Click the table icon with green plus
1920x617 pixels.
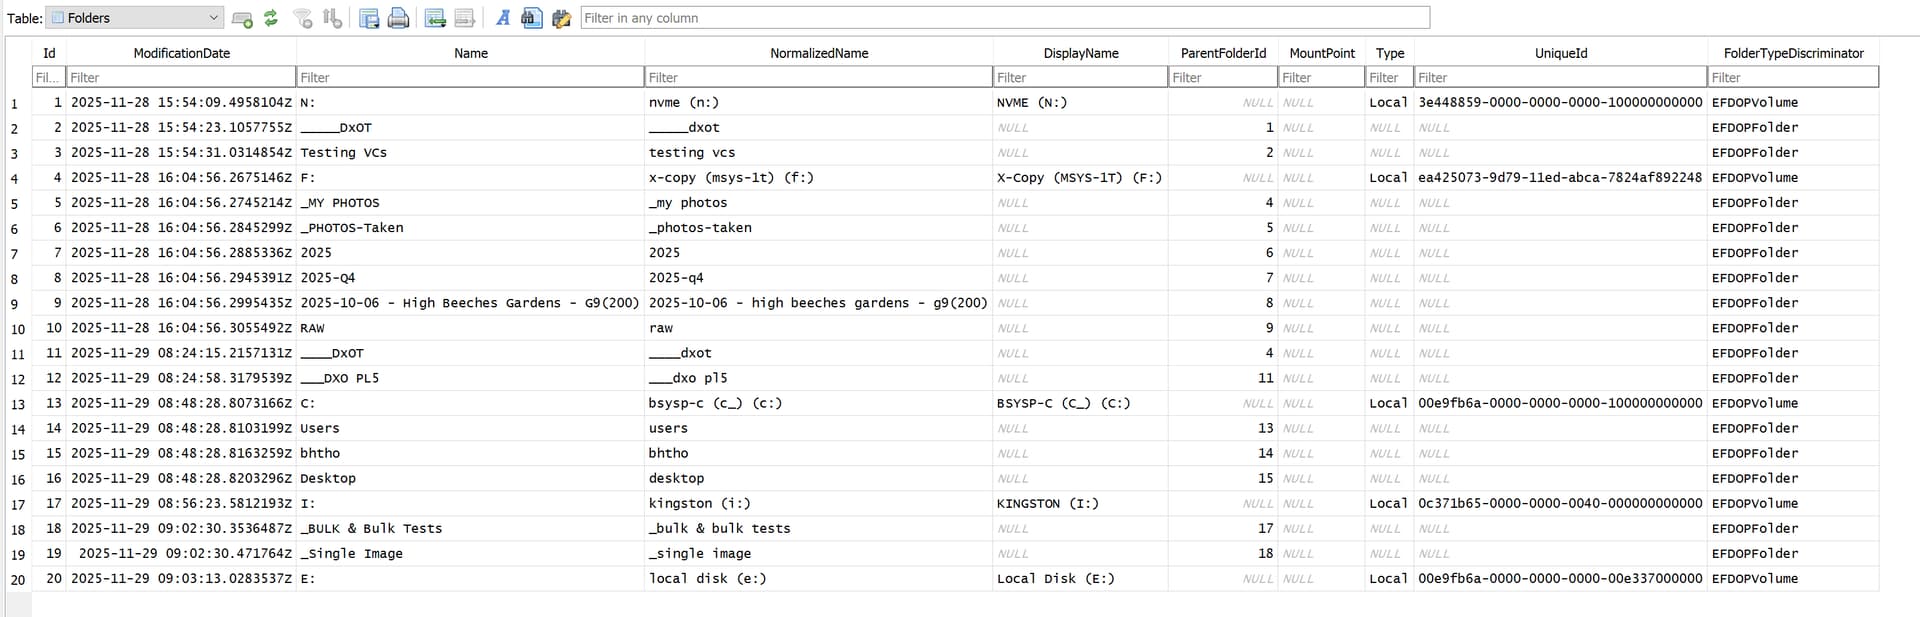tap(242, 18)
